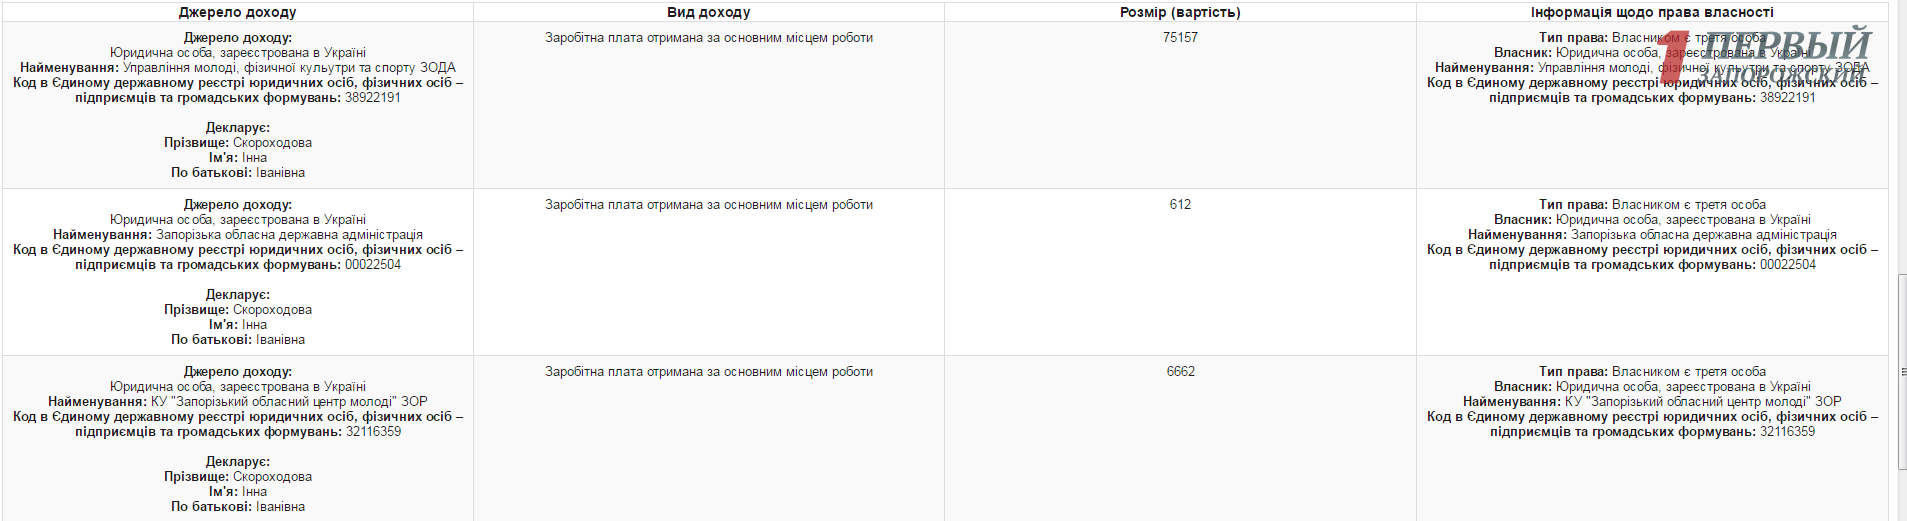Click registry code 38922191 in source column
The width and height of the screenshot is (1907, 521).
click(x=373, y=98)
